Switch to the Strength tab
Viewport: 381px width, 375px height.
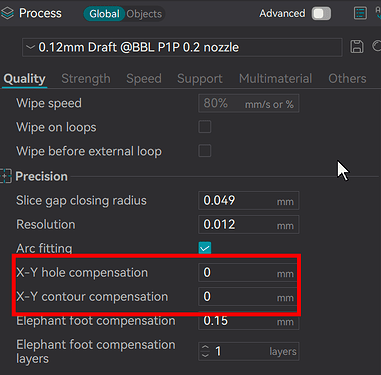[86, 79]
